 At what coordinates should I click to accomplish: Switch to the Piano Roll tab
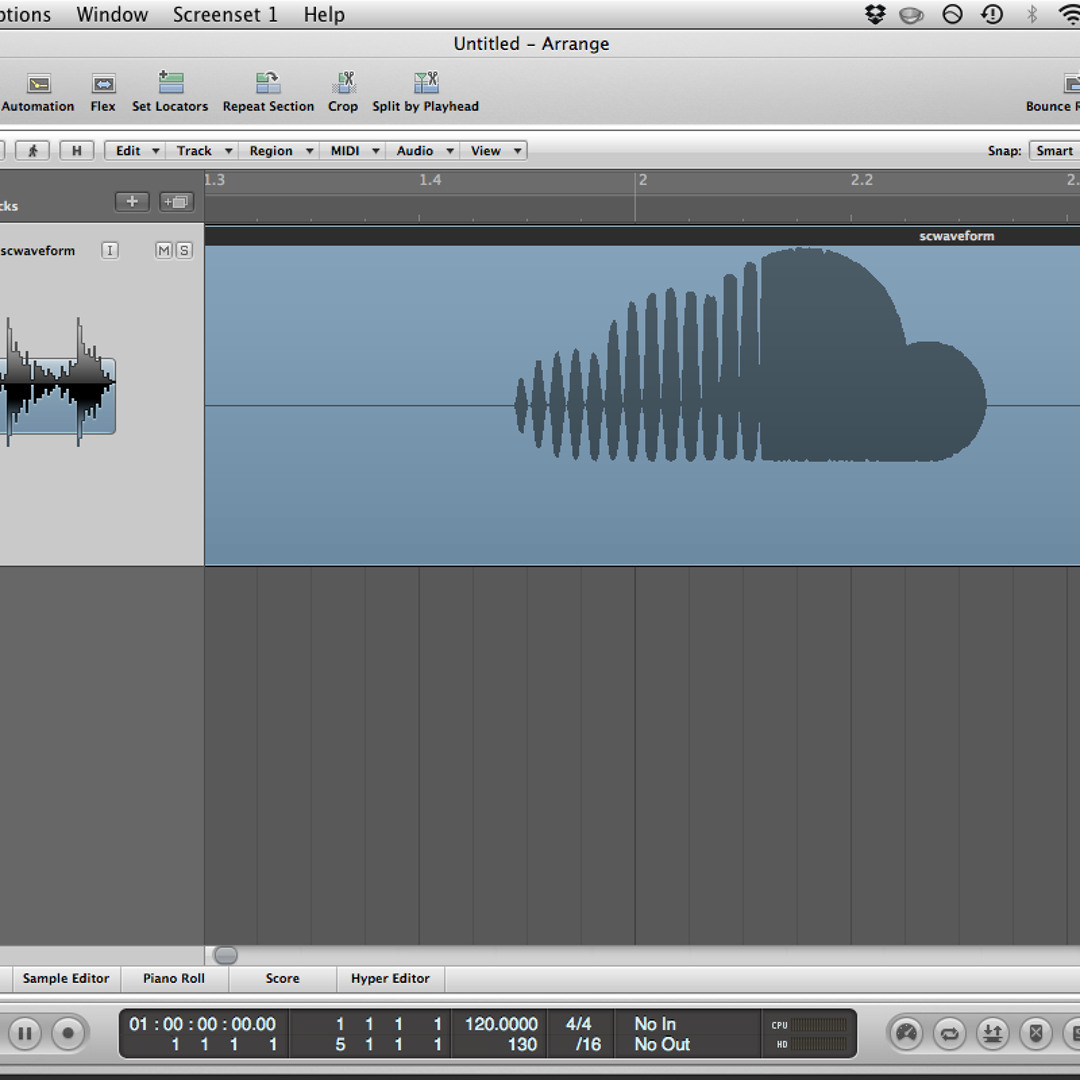173,978
